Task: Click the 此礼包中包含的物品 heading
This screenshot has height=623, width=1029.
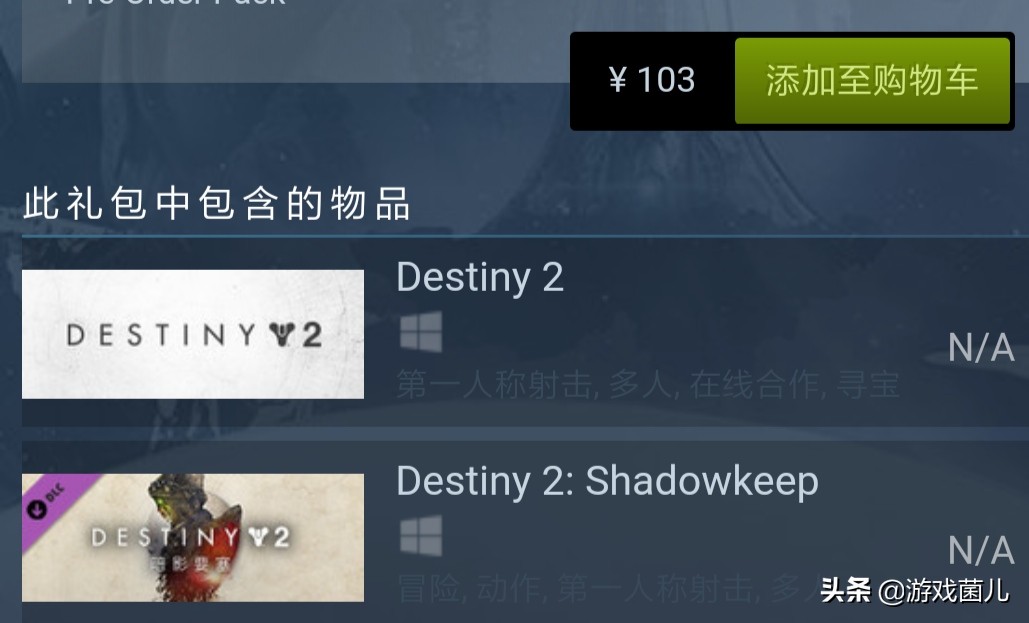Action: [x=217, y=203]
